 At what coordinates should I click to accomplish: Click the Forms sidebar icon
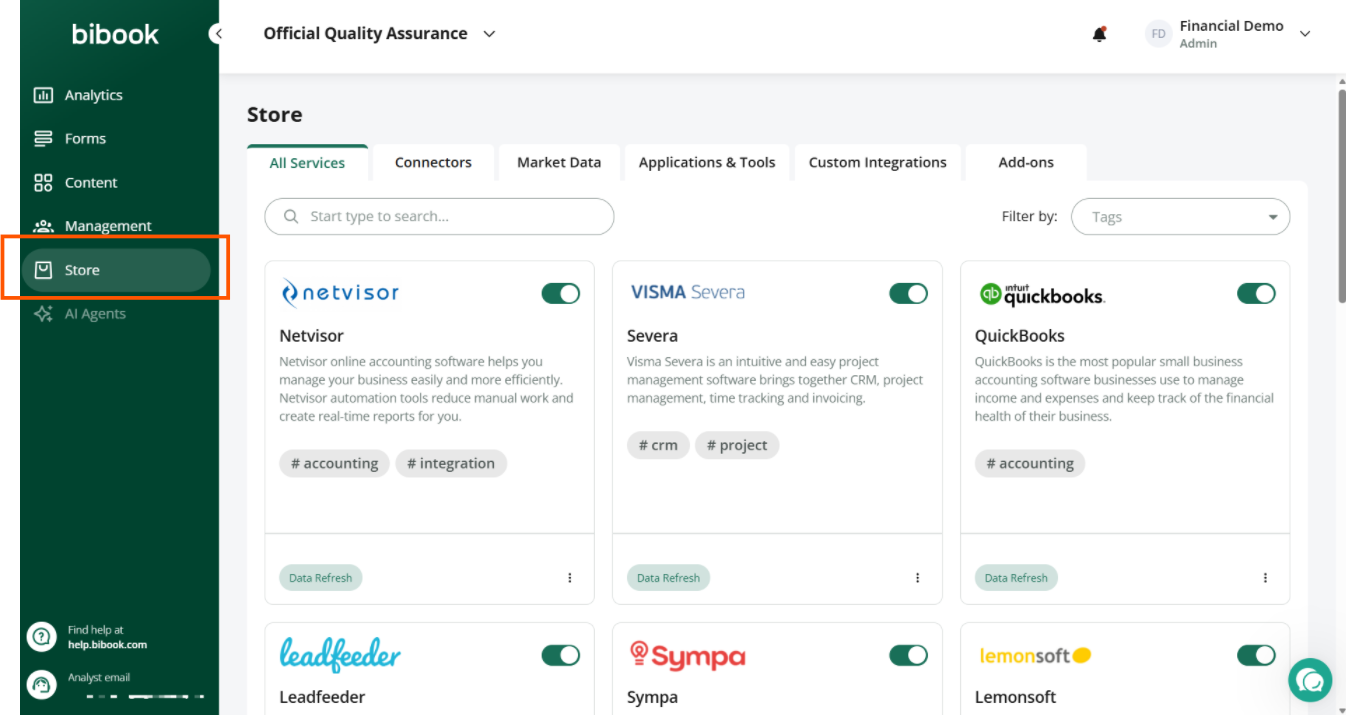(43, 139)
